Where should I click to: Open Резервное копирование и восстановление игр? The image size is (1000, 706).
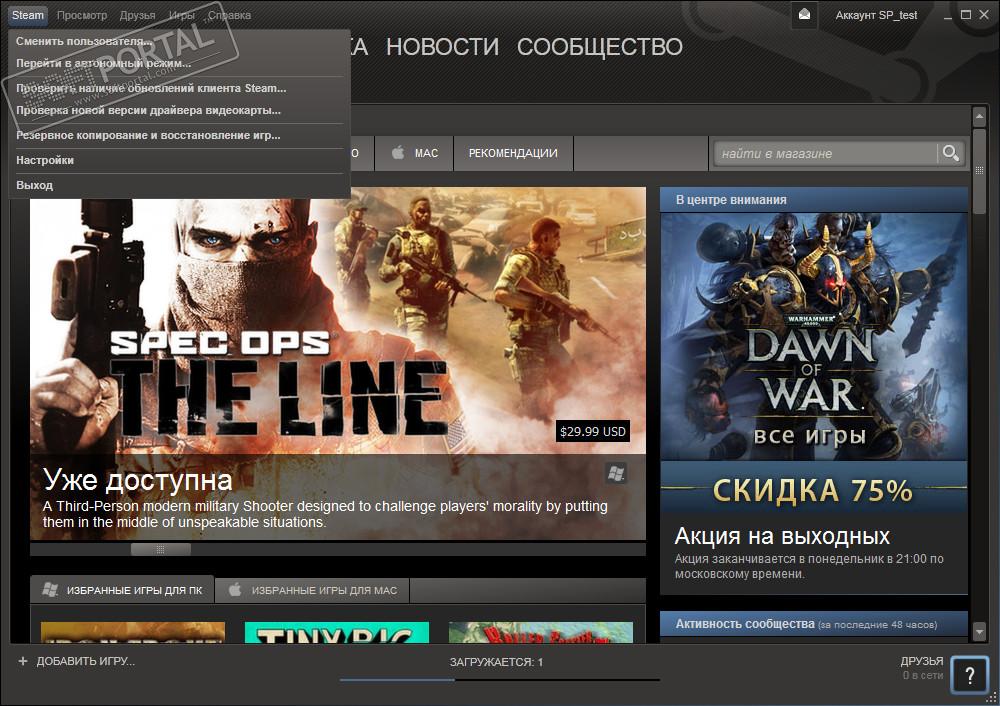(179, 135)
